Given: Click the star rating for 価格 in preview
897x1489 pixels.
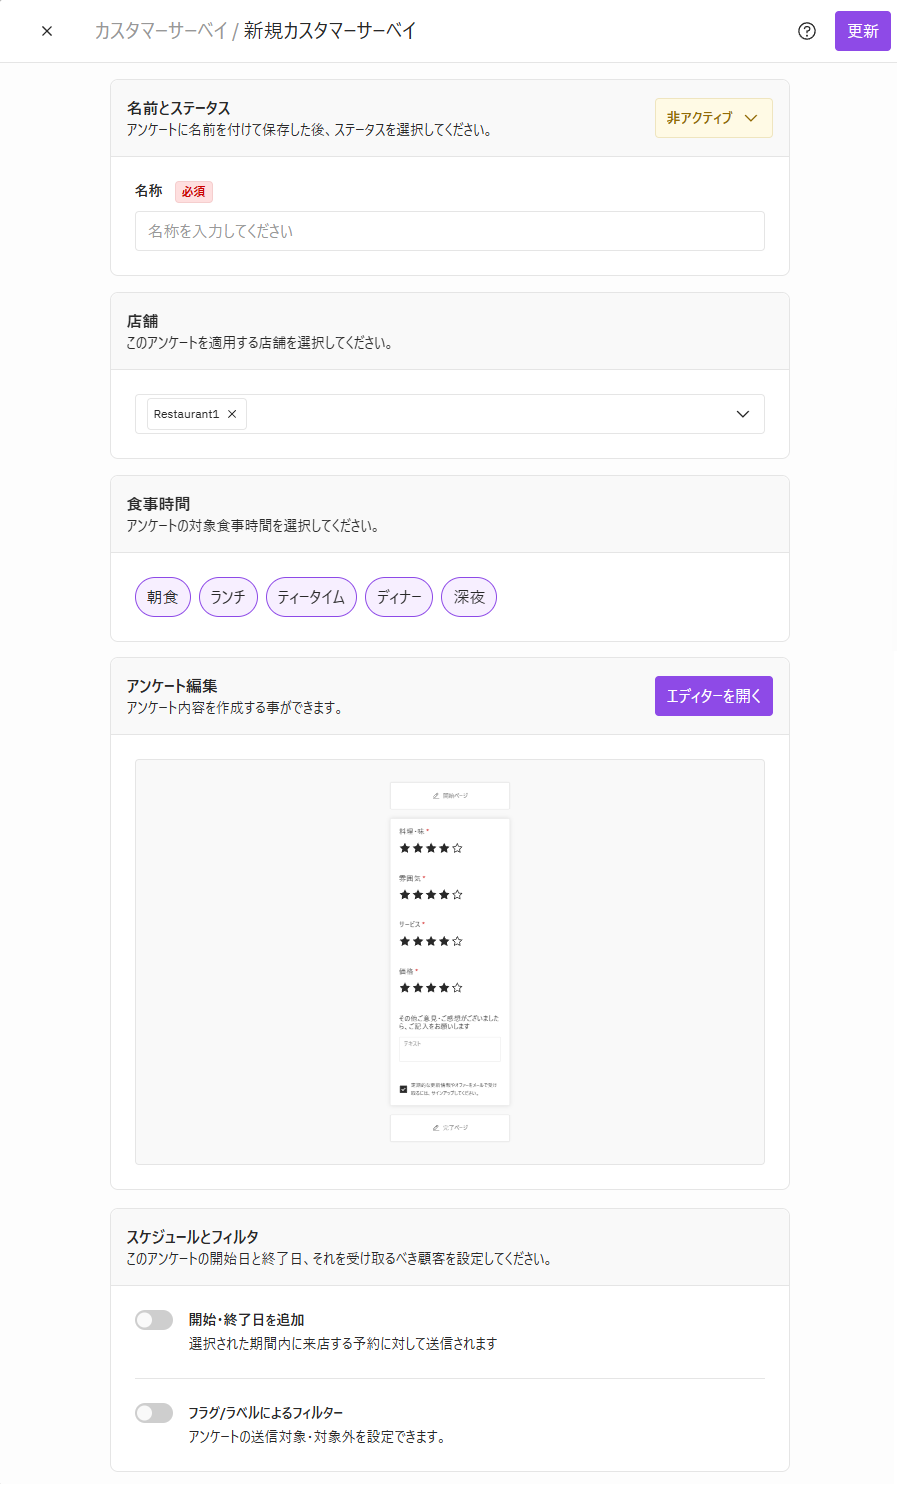Looking at the screenshot, I should click(x=431, y=988).
